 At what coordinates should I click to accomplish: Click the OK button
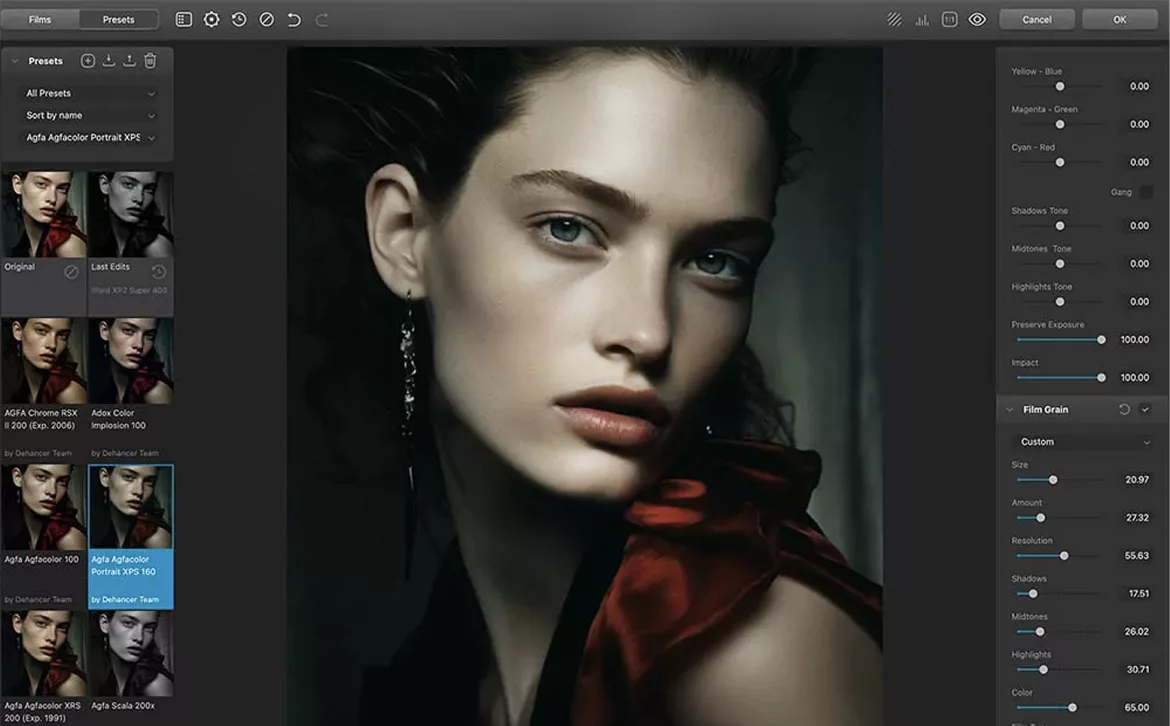(x=1119, y=18)
